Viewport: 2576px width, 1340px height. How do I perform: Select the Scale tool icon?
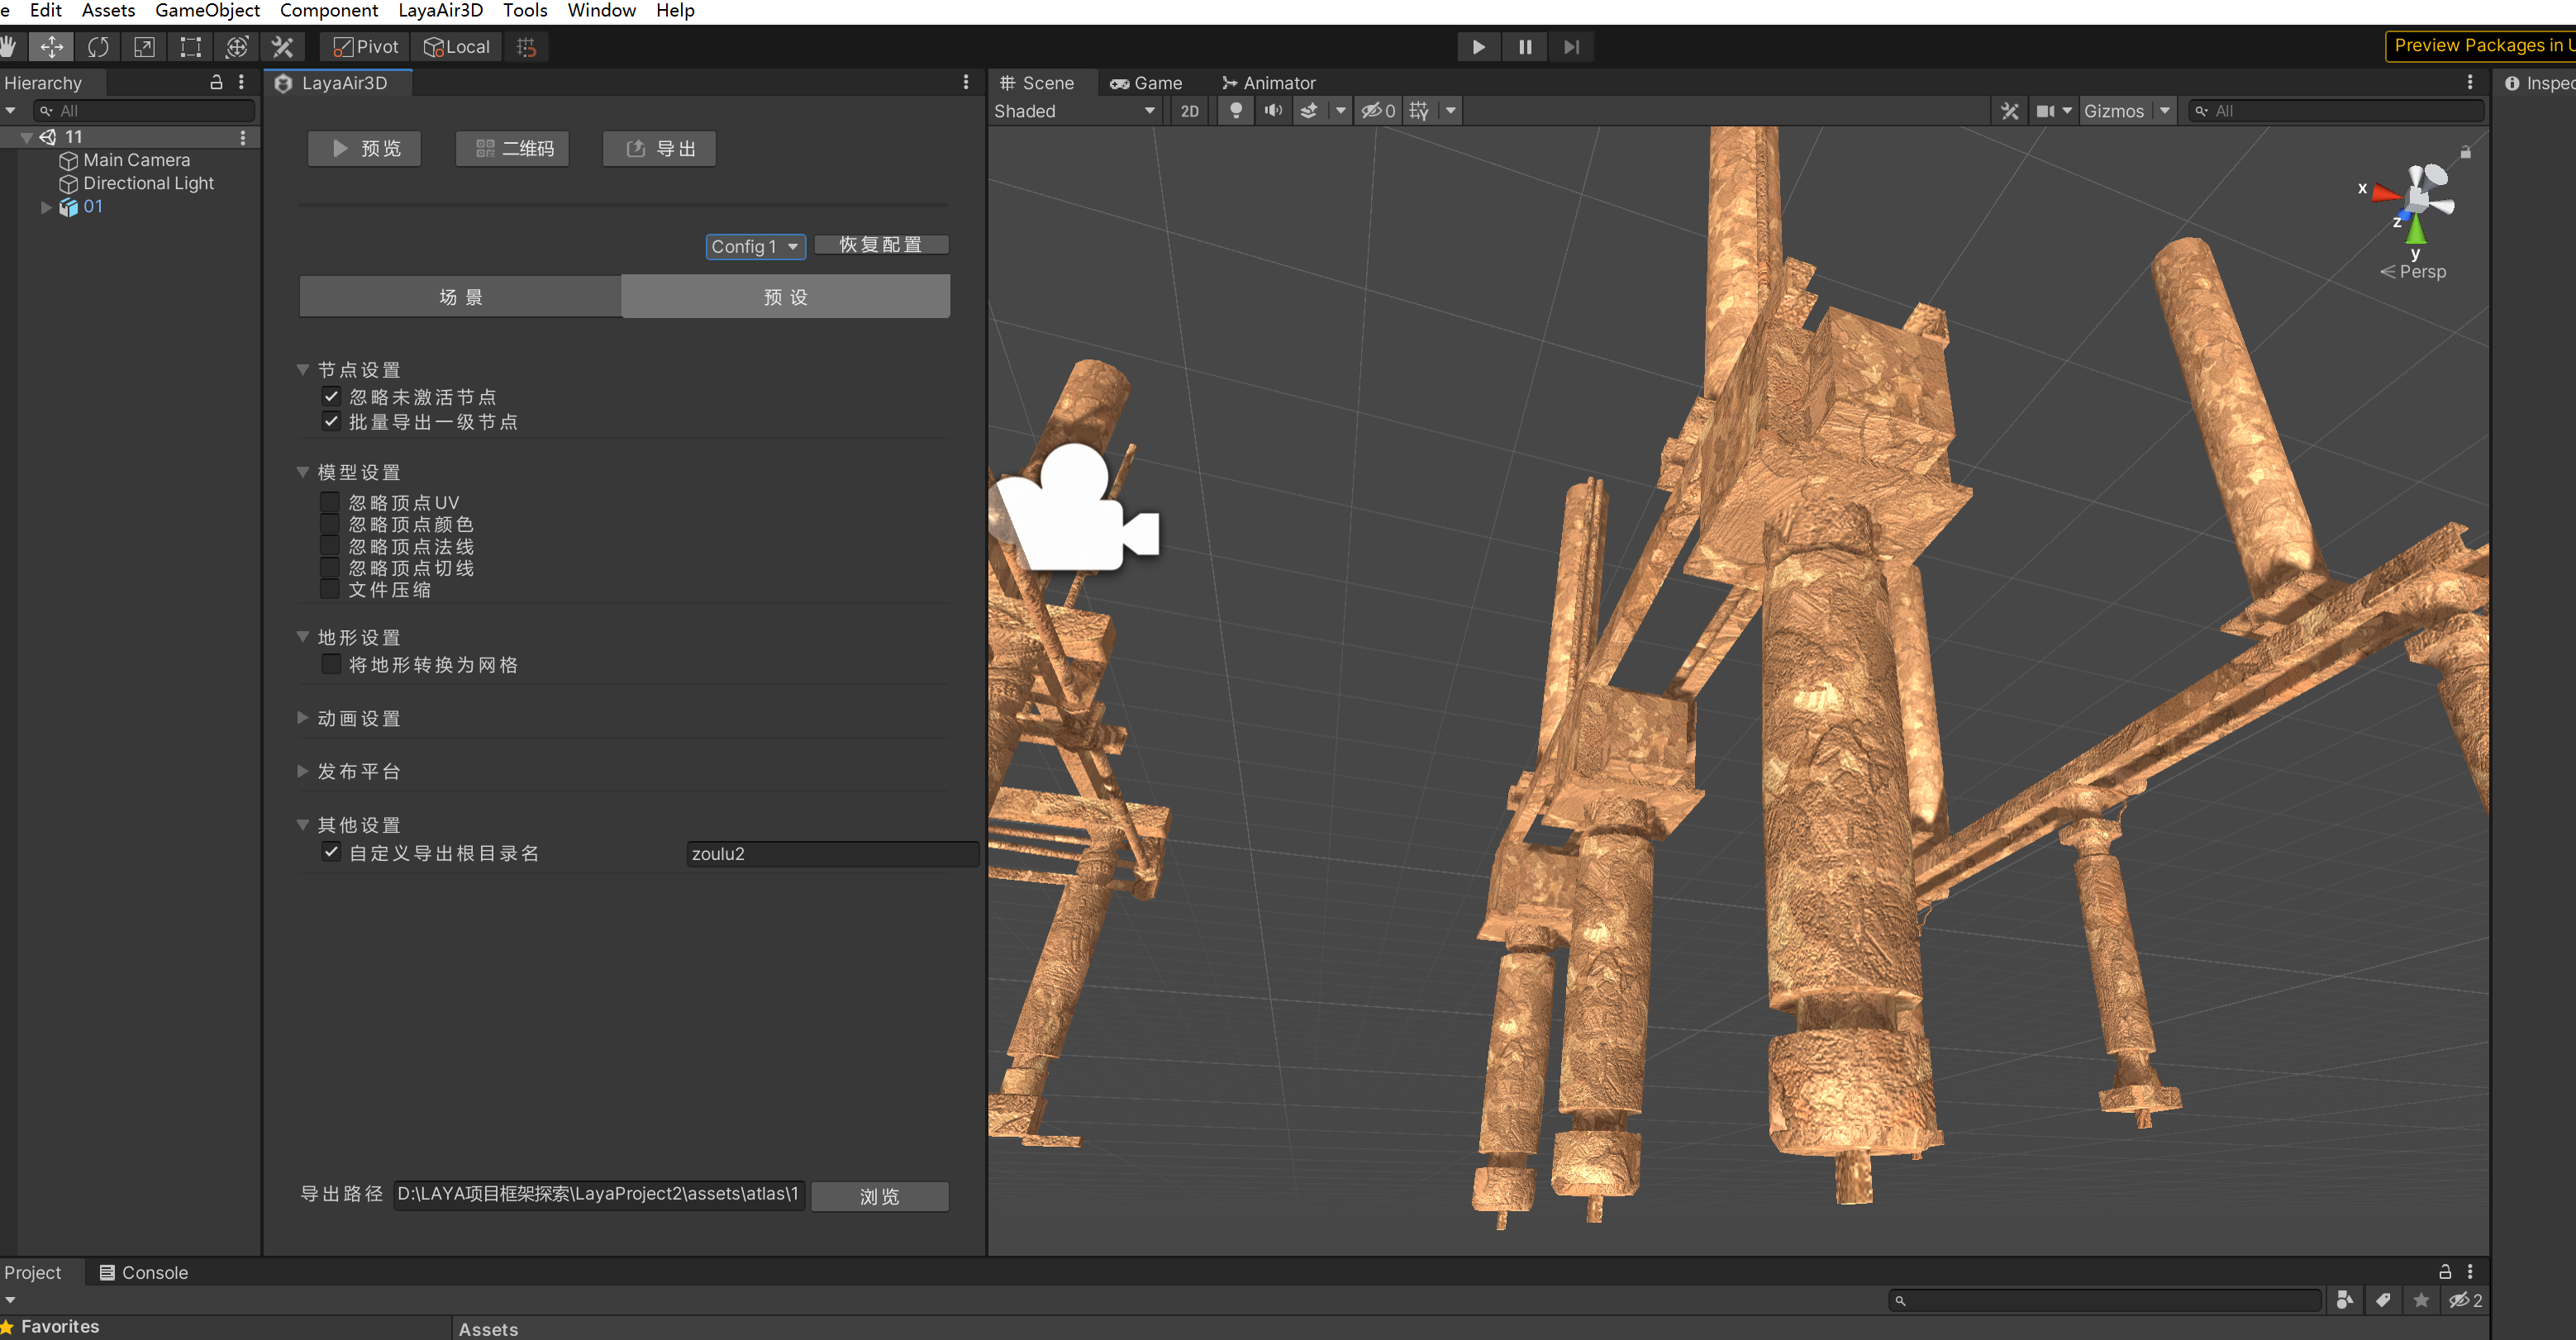(144, 47)
